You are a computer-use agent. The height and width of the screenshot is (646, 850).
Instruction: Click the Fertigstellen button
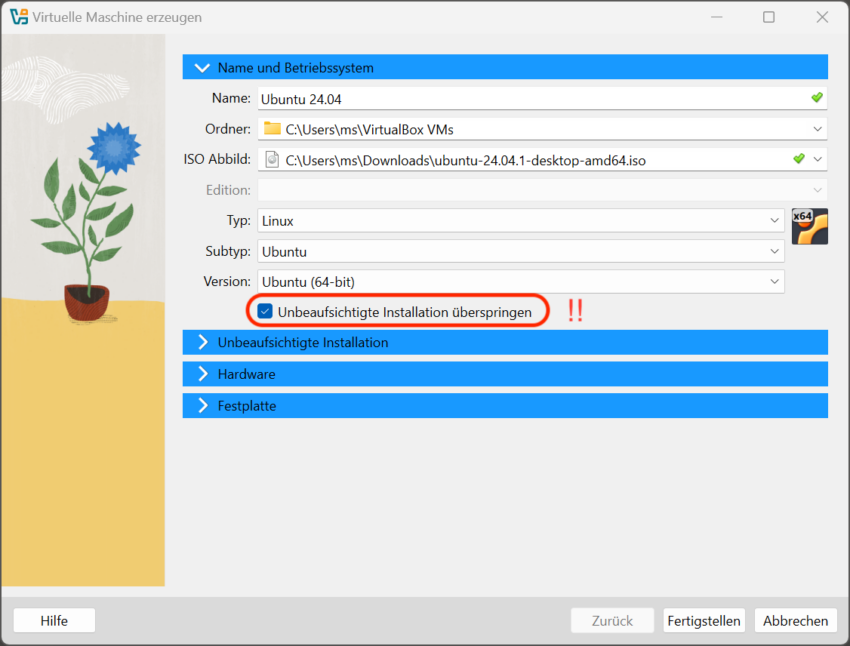(704, 620)
